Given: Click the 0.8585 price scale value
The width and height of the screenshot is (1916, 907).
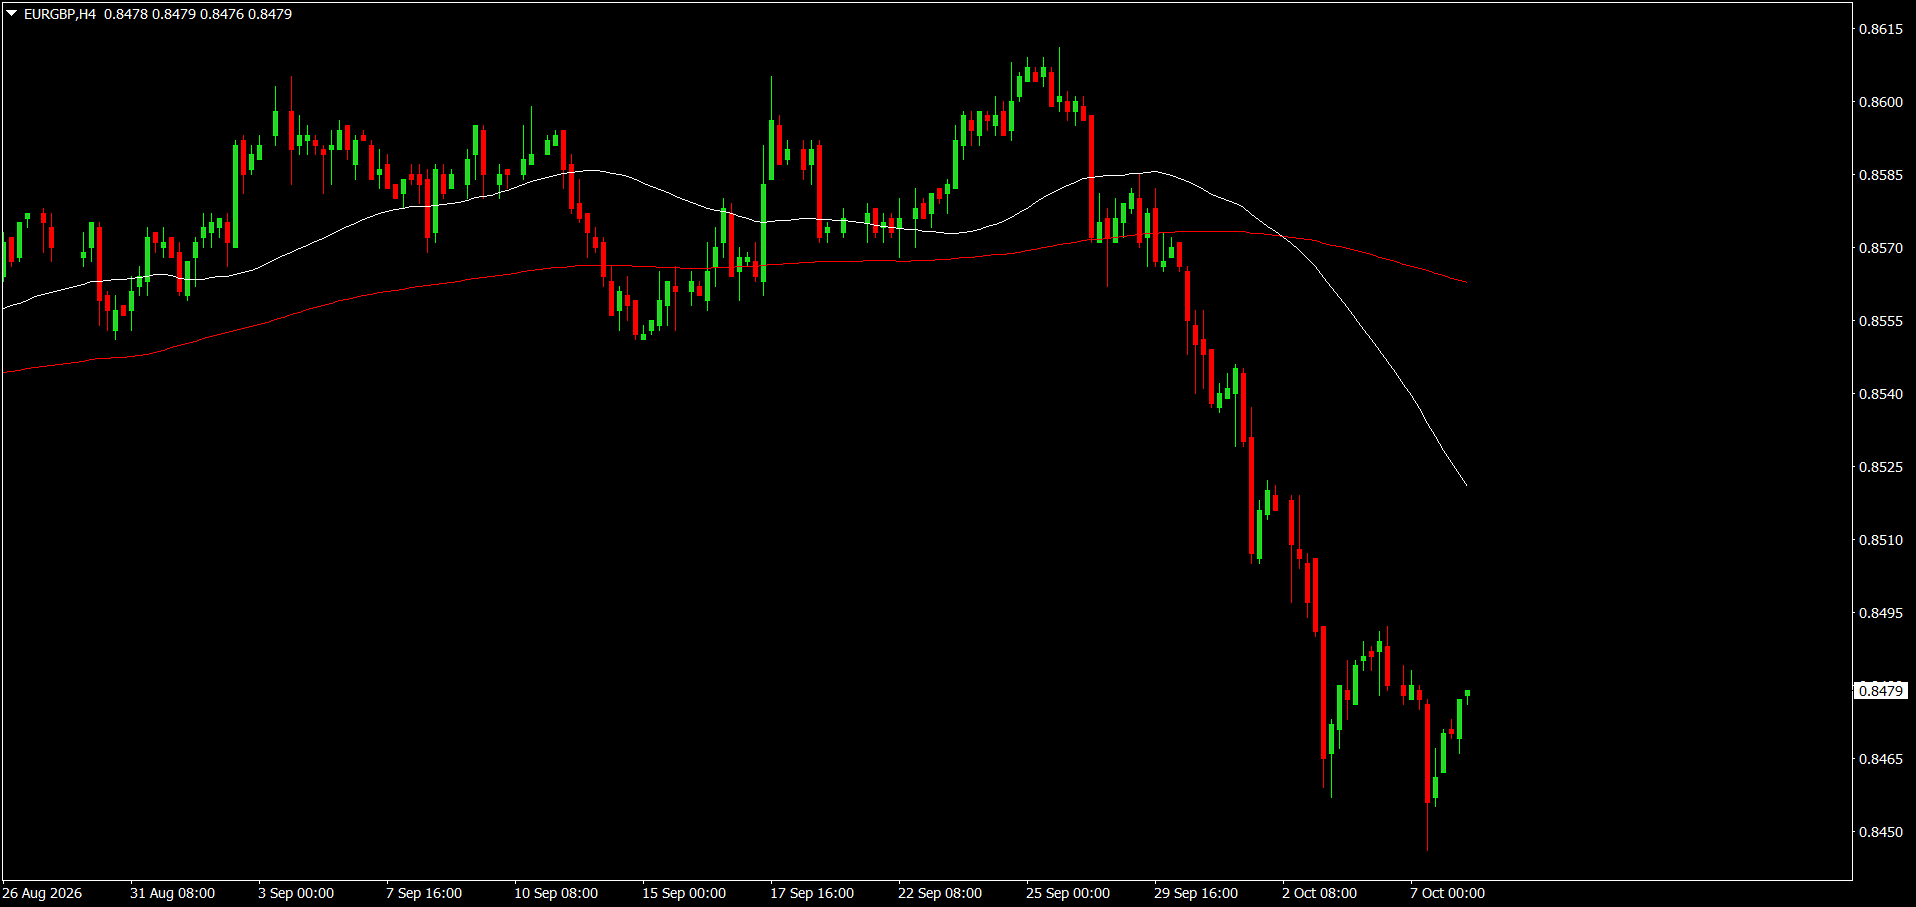Looking at the screenshot, I should point(1881,175).
